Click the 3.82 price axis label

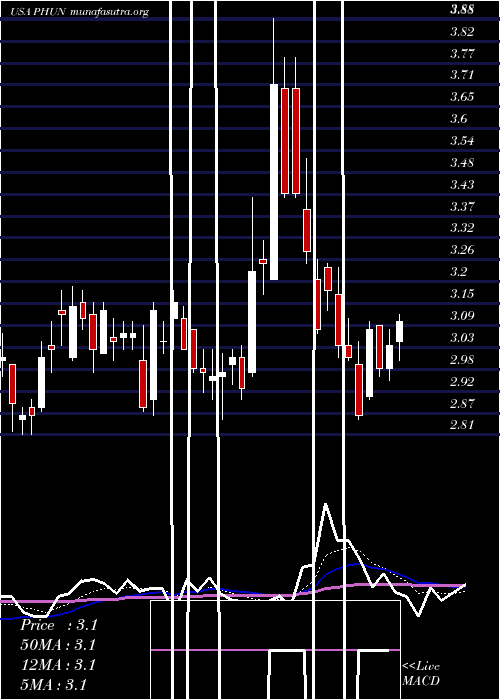pyautogui.click(x=462, y=32)
